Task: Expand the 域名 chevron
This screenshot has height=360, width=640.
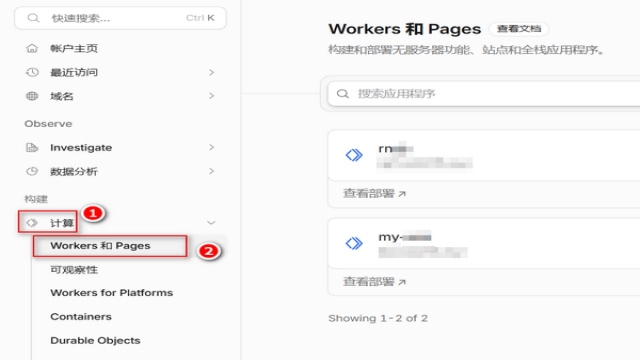Action: point(211,96)
